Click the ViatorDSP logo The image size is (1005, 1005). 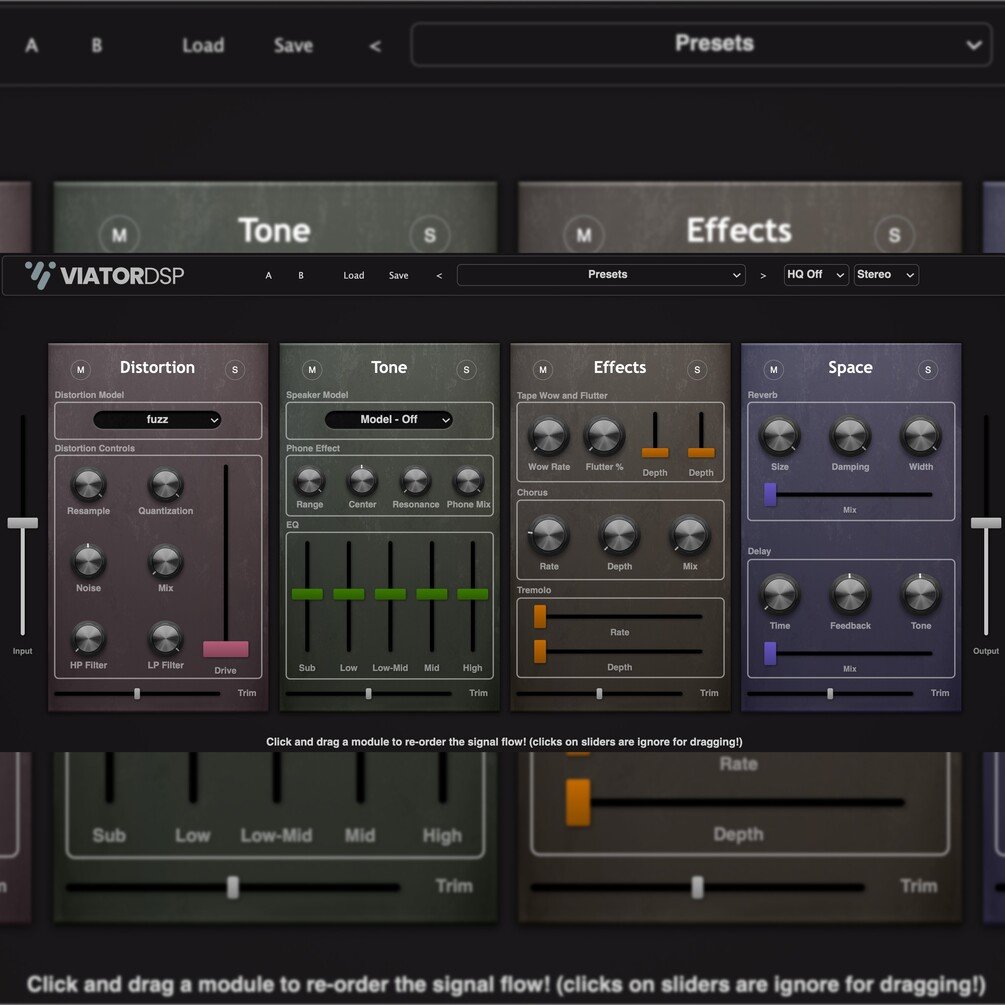(104, 276)
